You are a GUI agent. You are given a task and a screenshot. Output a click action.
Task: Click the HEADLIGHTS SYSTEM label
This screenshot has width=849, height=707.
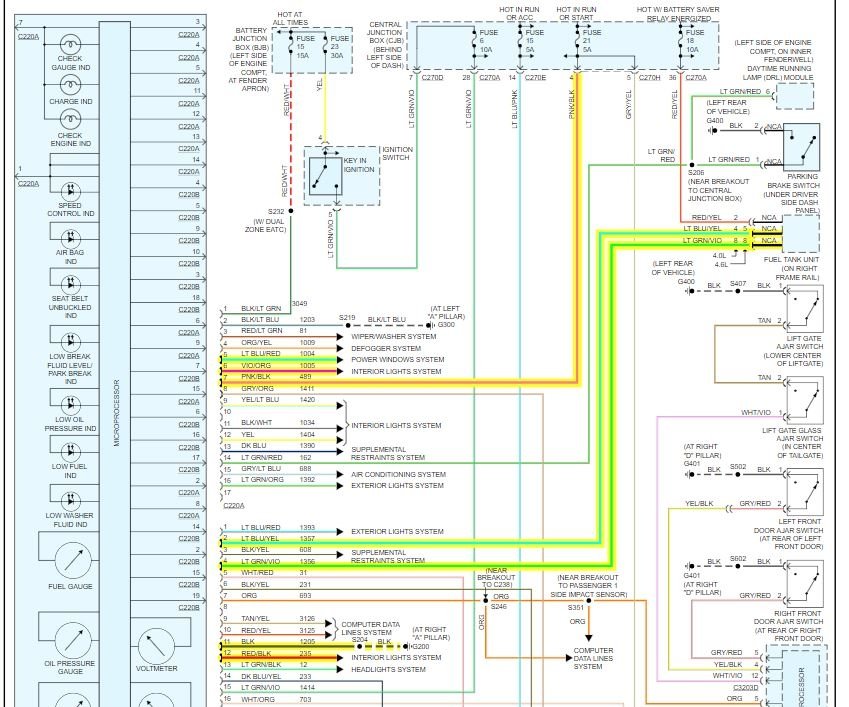(389, 670)
